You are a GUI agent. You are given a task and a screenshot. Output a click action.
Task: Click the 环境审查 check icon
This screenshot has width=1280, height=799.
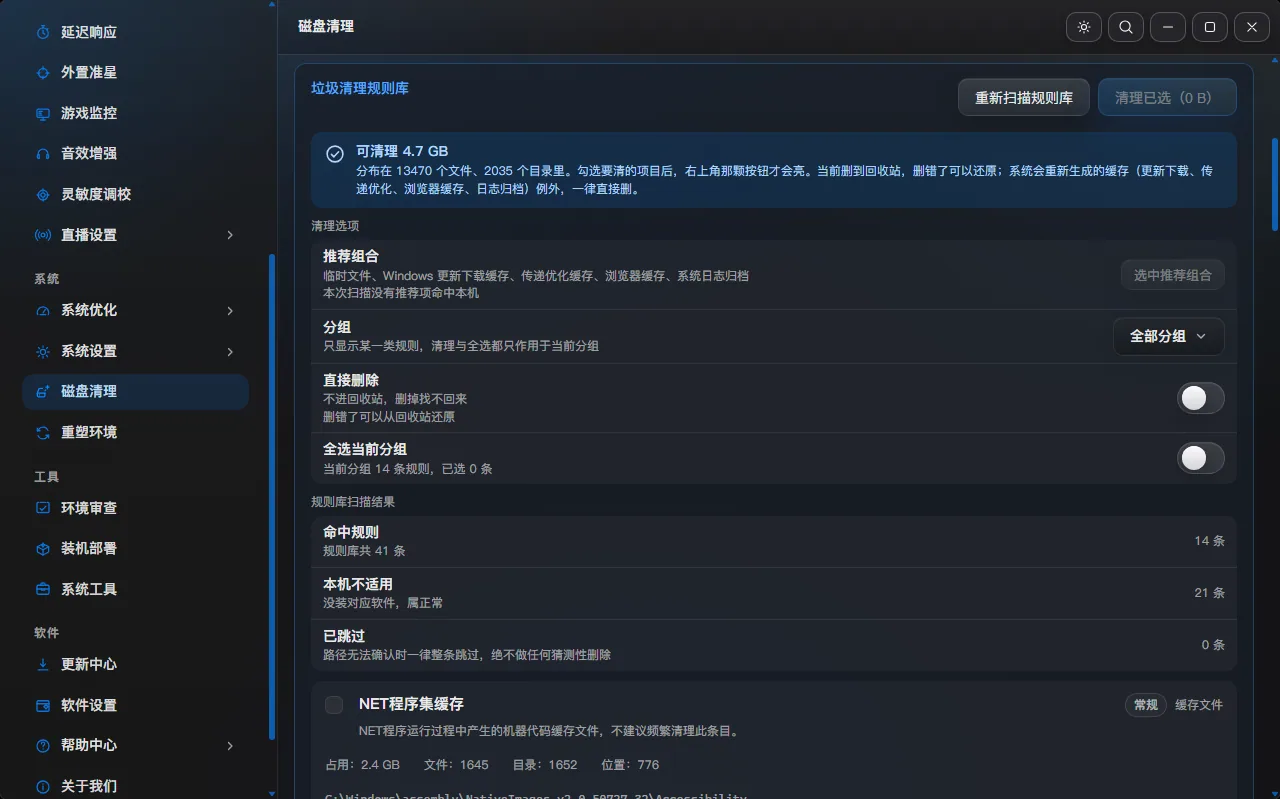(43, 508)
